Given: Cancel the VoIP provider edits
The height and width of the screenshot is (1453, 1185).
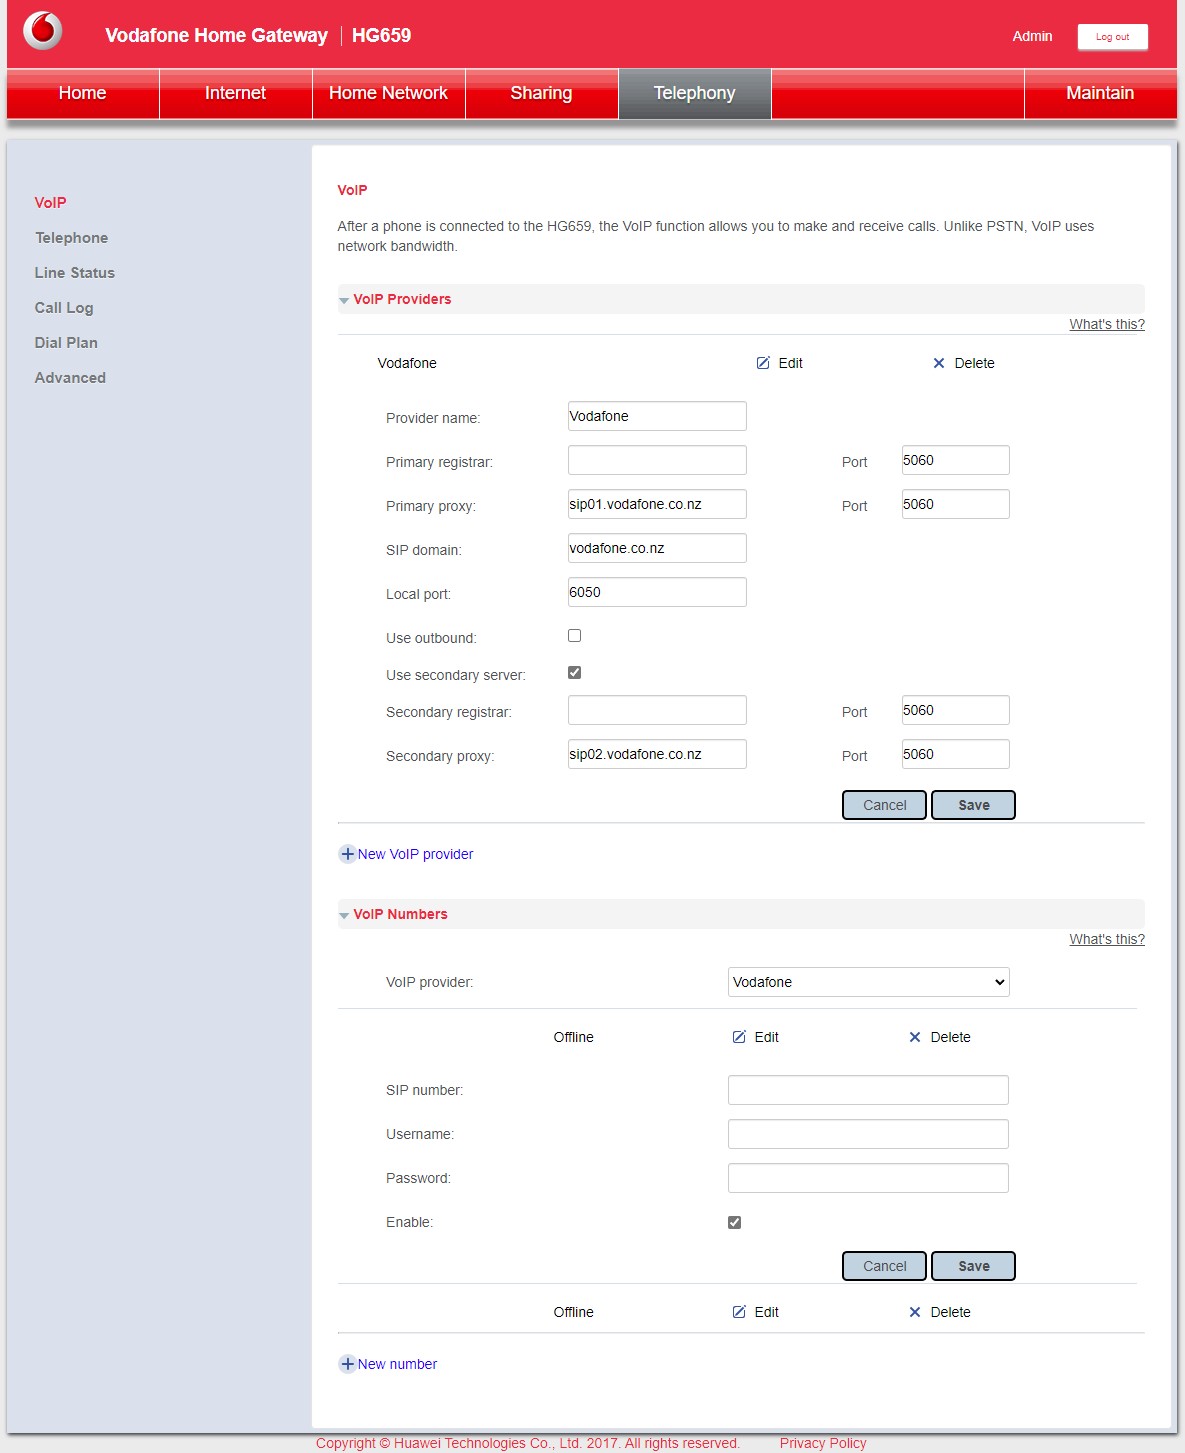Looking at the screenshot, I should (x=884, y=805).
